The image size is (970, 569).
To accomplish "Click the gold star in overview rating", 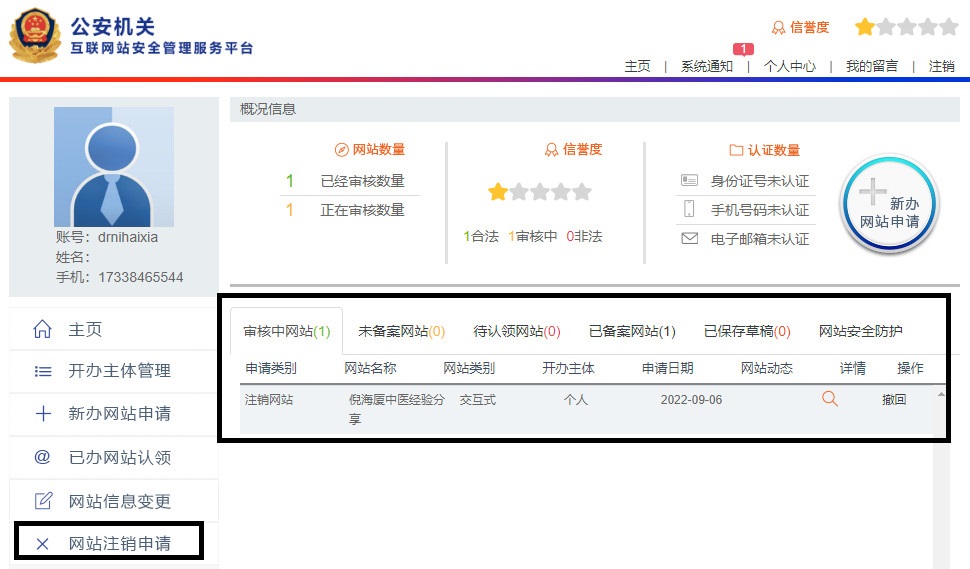I will (498, 192).
